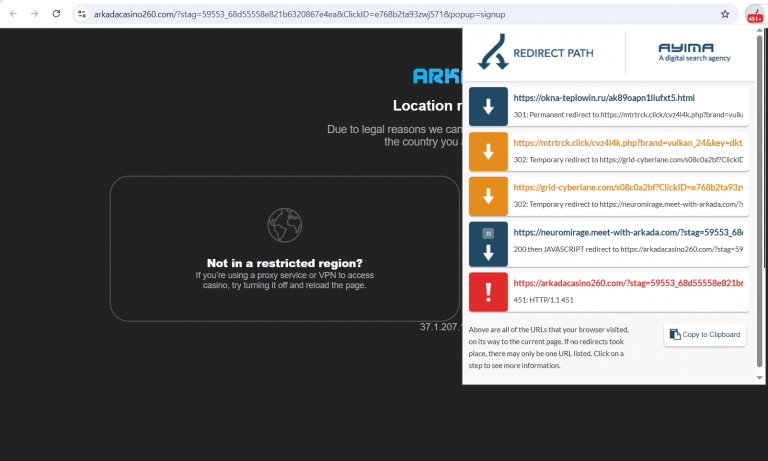Bookmark this page with the star icon

725,14
